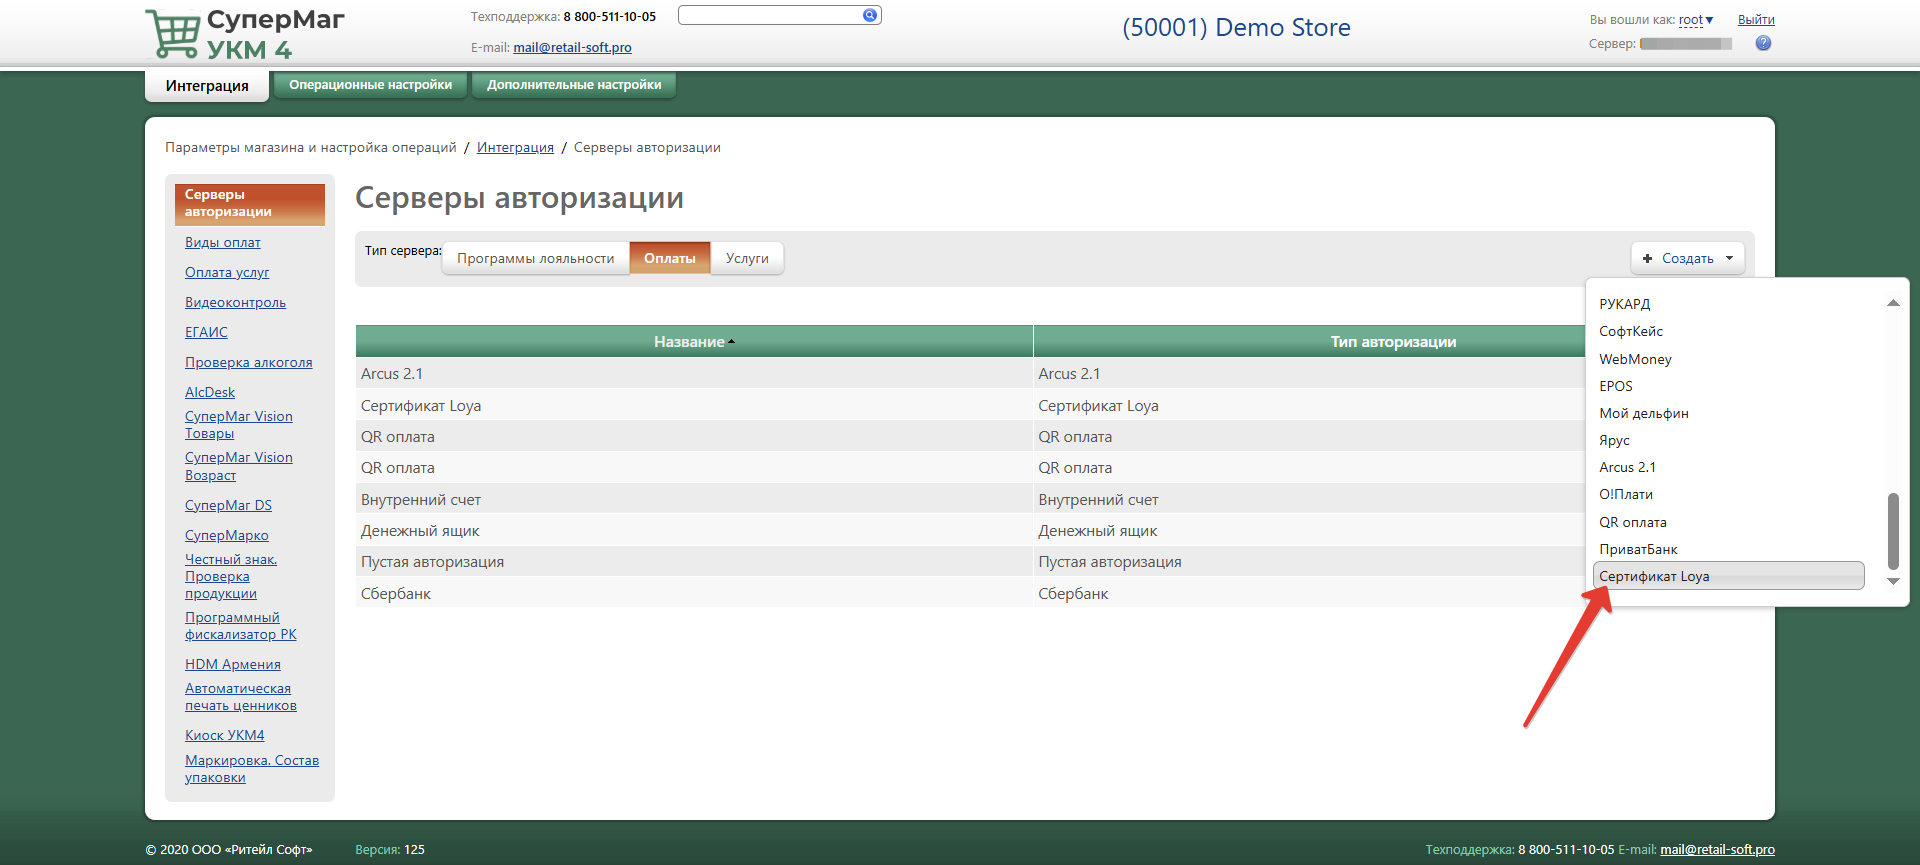1920x865 pixels.
Task: Switch server type to Оплаты
Action: click(x=669, y=258)
